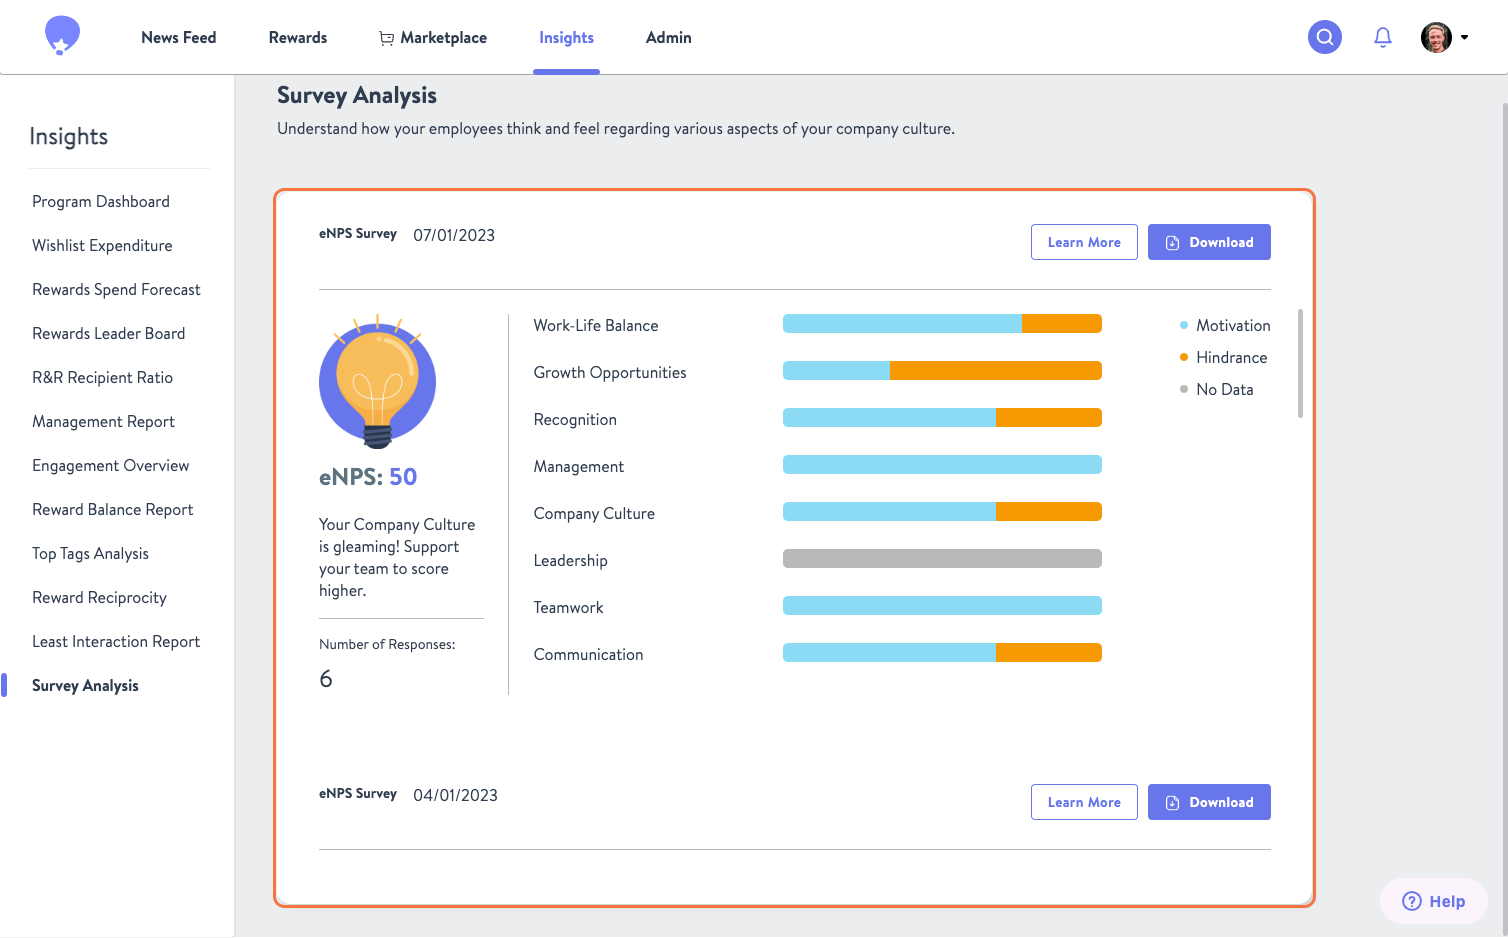
Task: Open the Rewards Spend Forecast report
Action: click(x=116, y=289)
